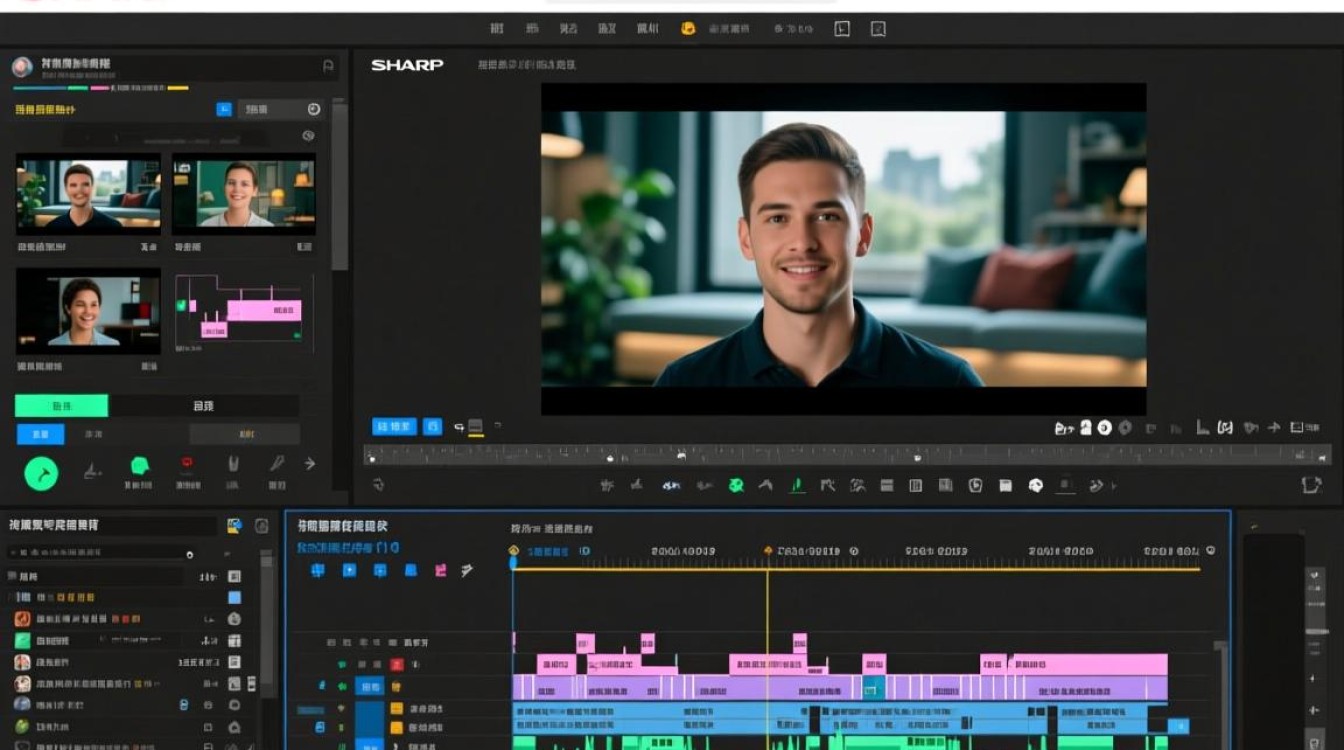Viewport: 1344px width, 750px height.
Task: Click the gray rounded icon in project panel header
Action: coord(262,525)
